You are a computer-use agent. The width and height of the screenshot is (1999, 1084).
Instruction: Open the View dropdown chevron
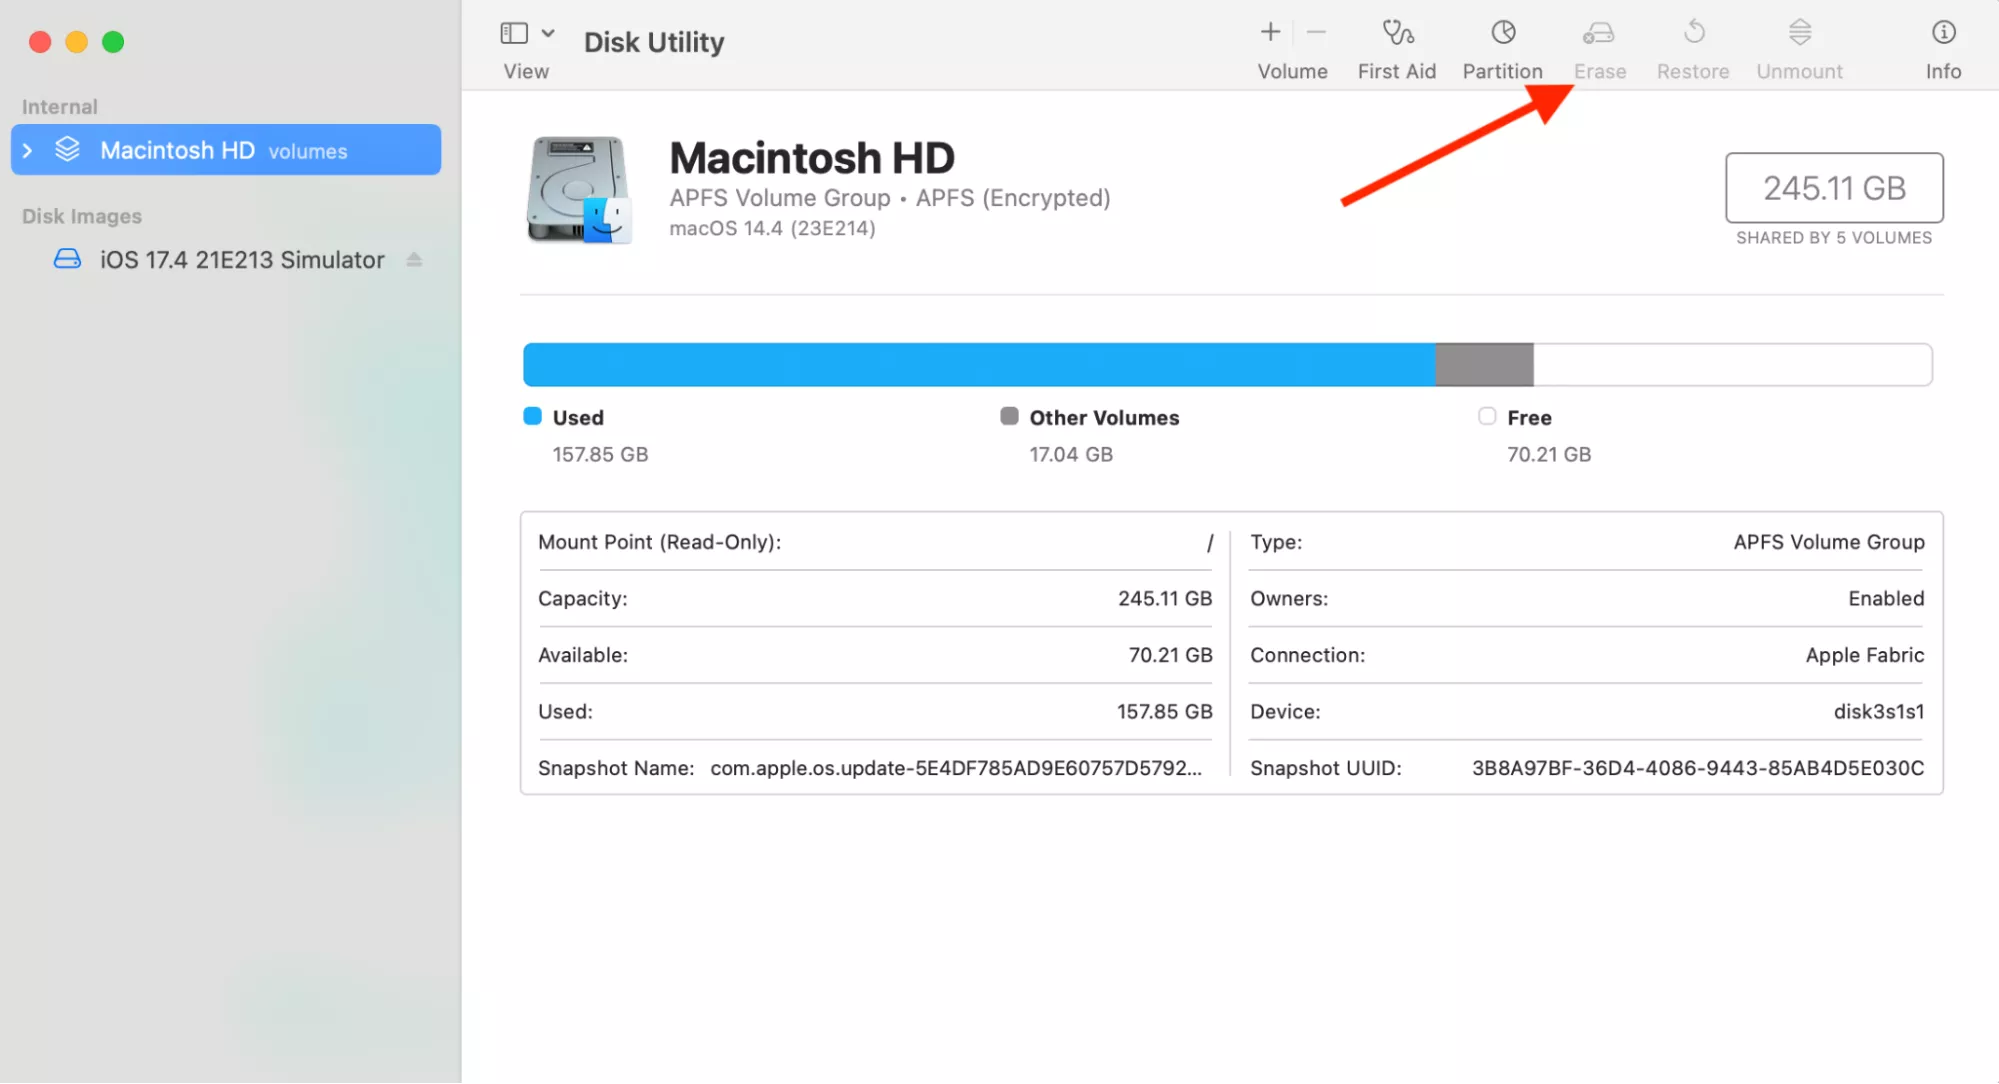click(x=548, y=33)
